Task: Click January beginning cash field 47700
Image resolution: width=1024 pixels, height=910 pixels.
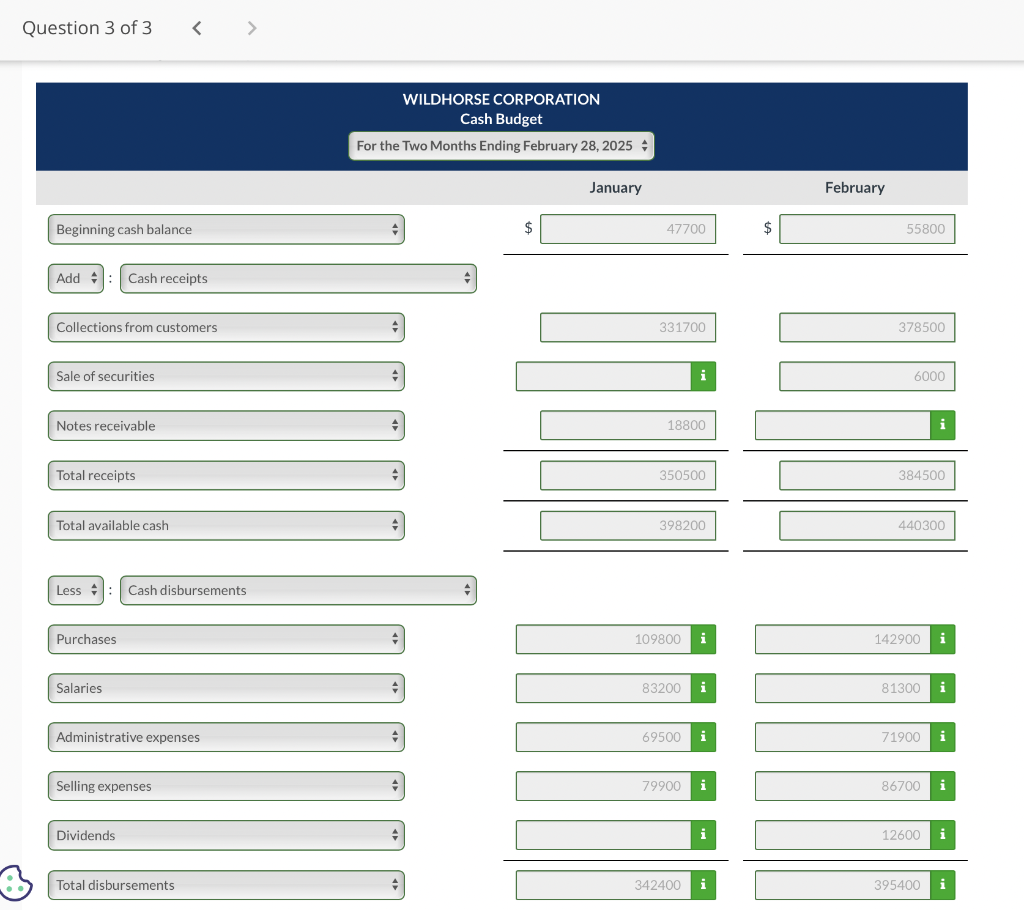Action: (628, 229)
